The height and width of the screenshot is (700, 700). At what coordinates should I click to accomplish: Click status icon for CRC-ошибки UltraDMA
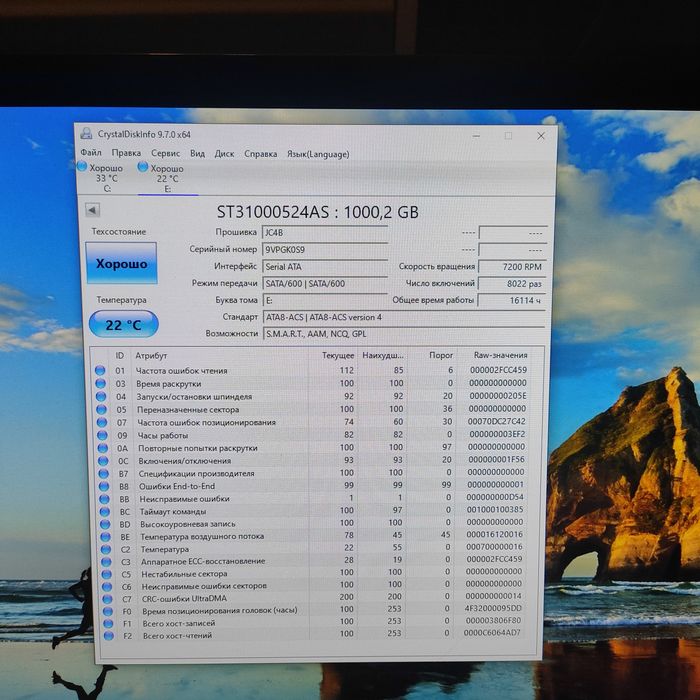pyautogui.click(x=108, y=599)
